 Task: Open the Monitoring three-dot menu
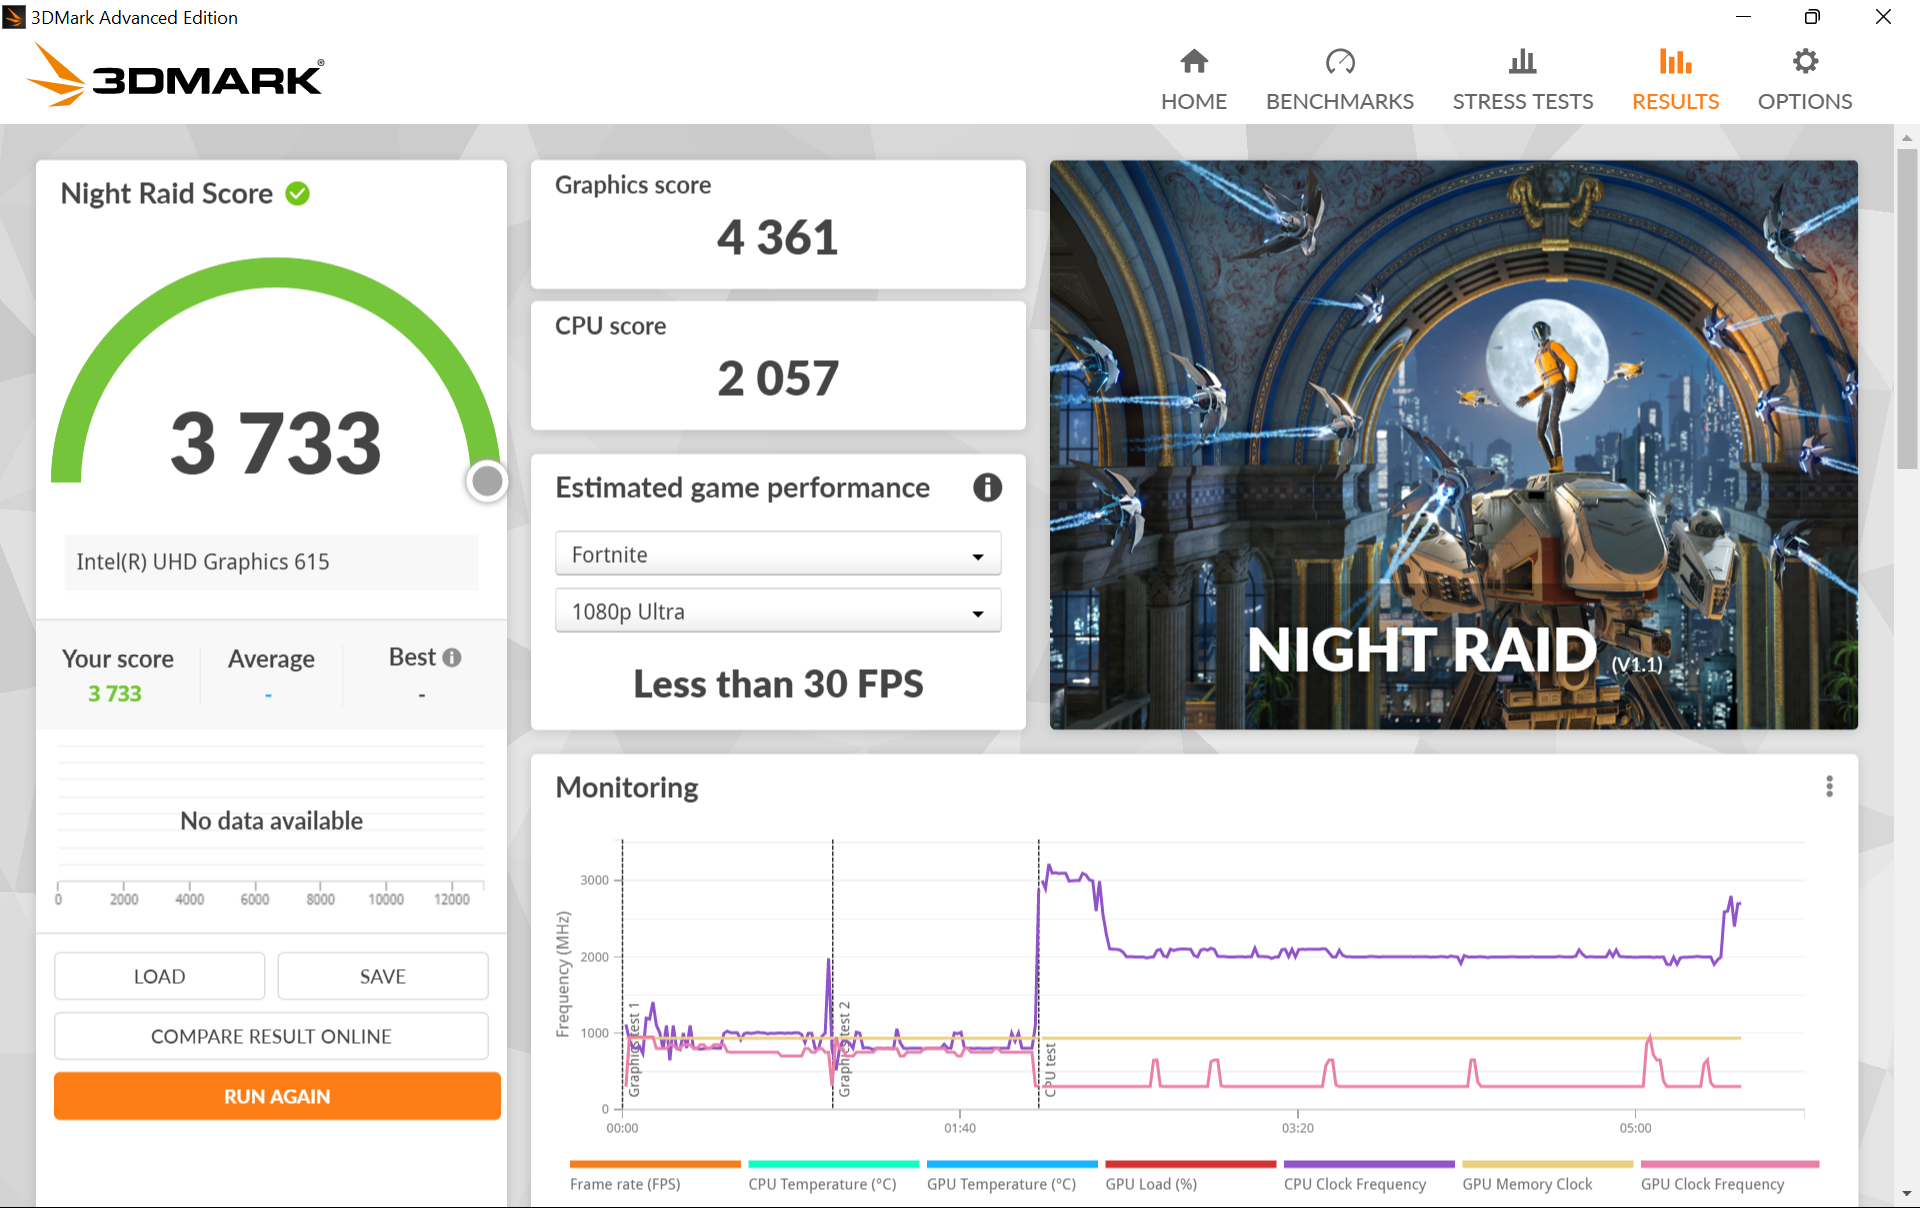point(1829,787)
